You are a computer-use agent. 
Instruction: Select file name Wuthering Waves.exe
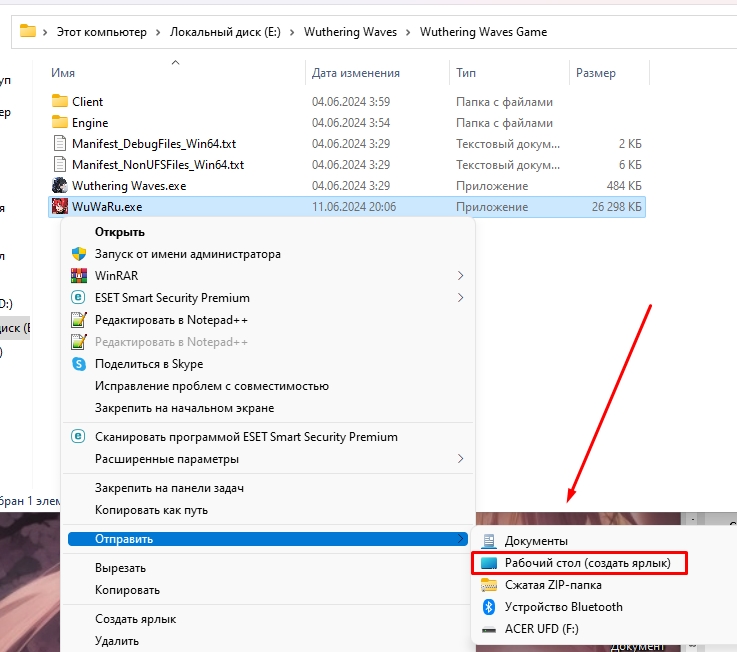click(129, 186)
